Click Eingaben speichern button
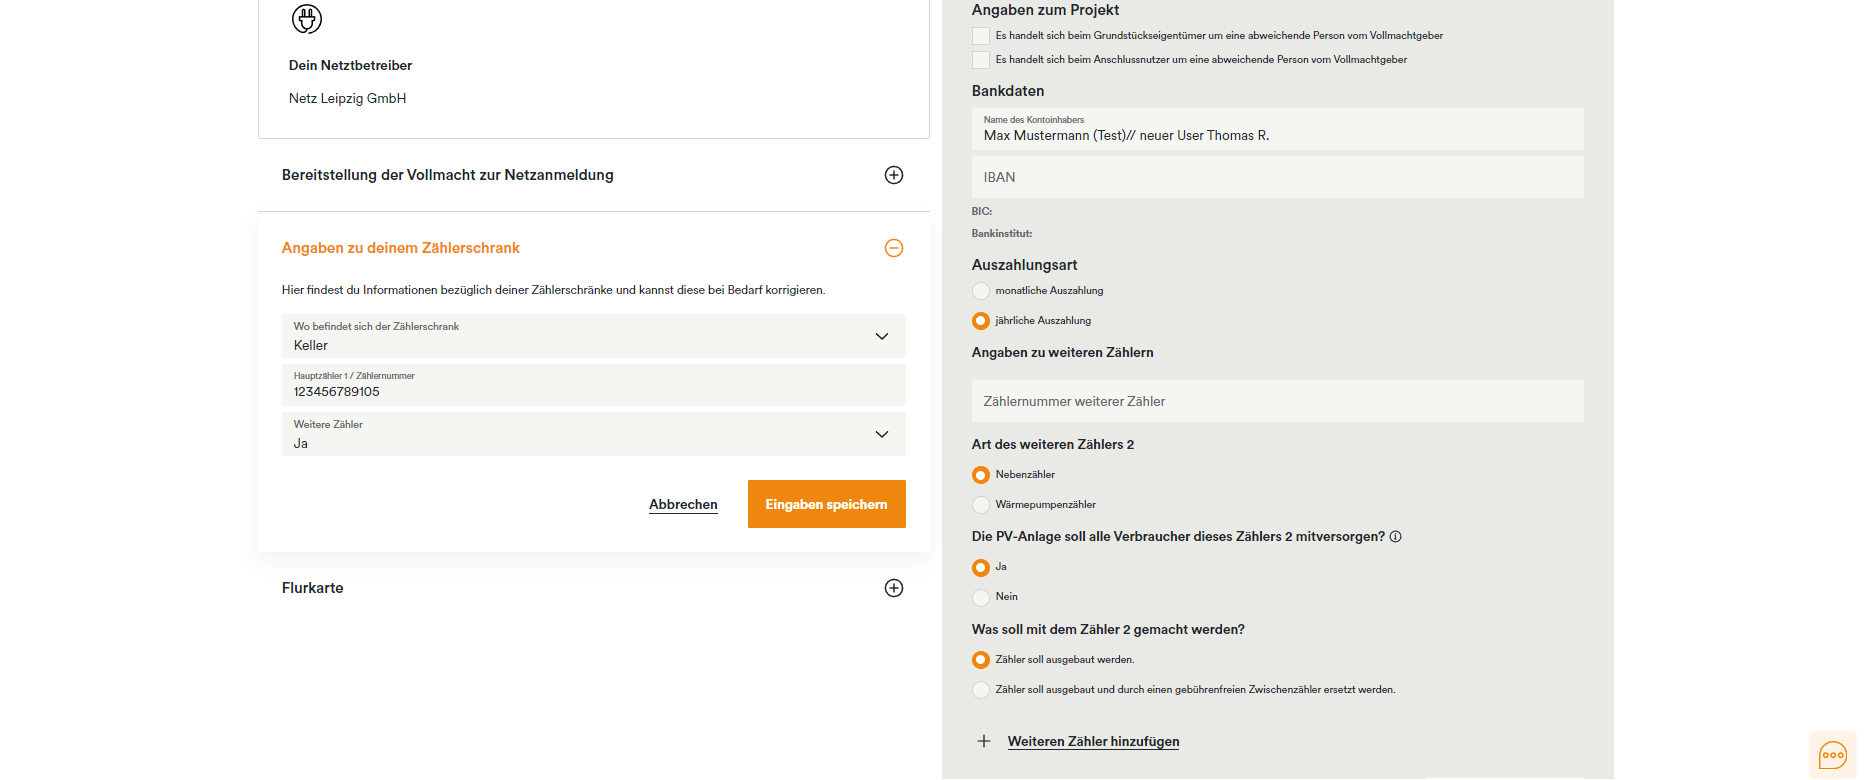The image size is (1869, 780). coord(827,504)
